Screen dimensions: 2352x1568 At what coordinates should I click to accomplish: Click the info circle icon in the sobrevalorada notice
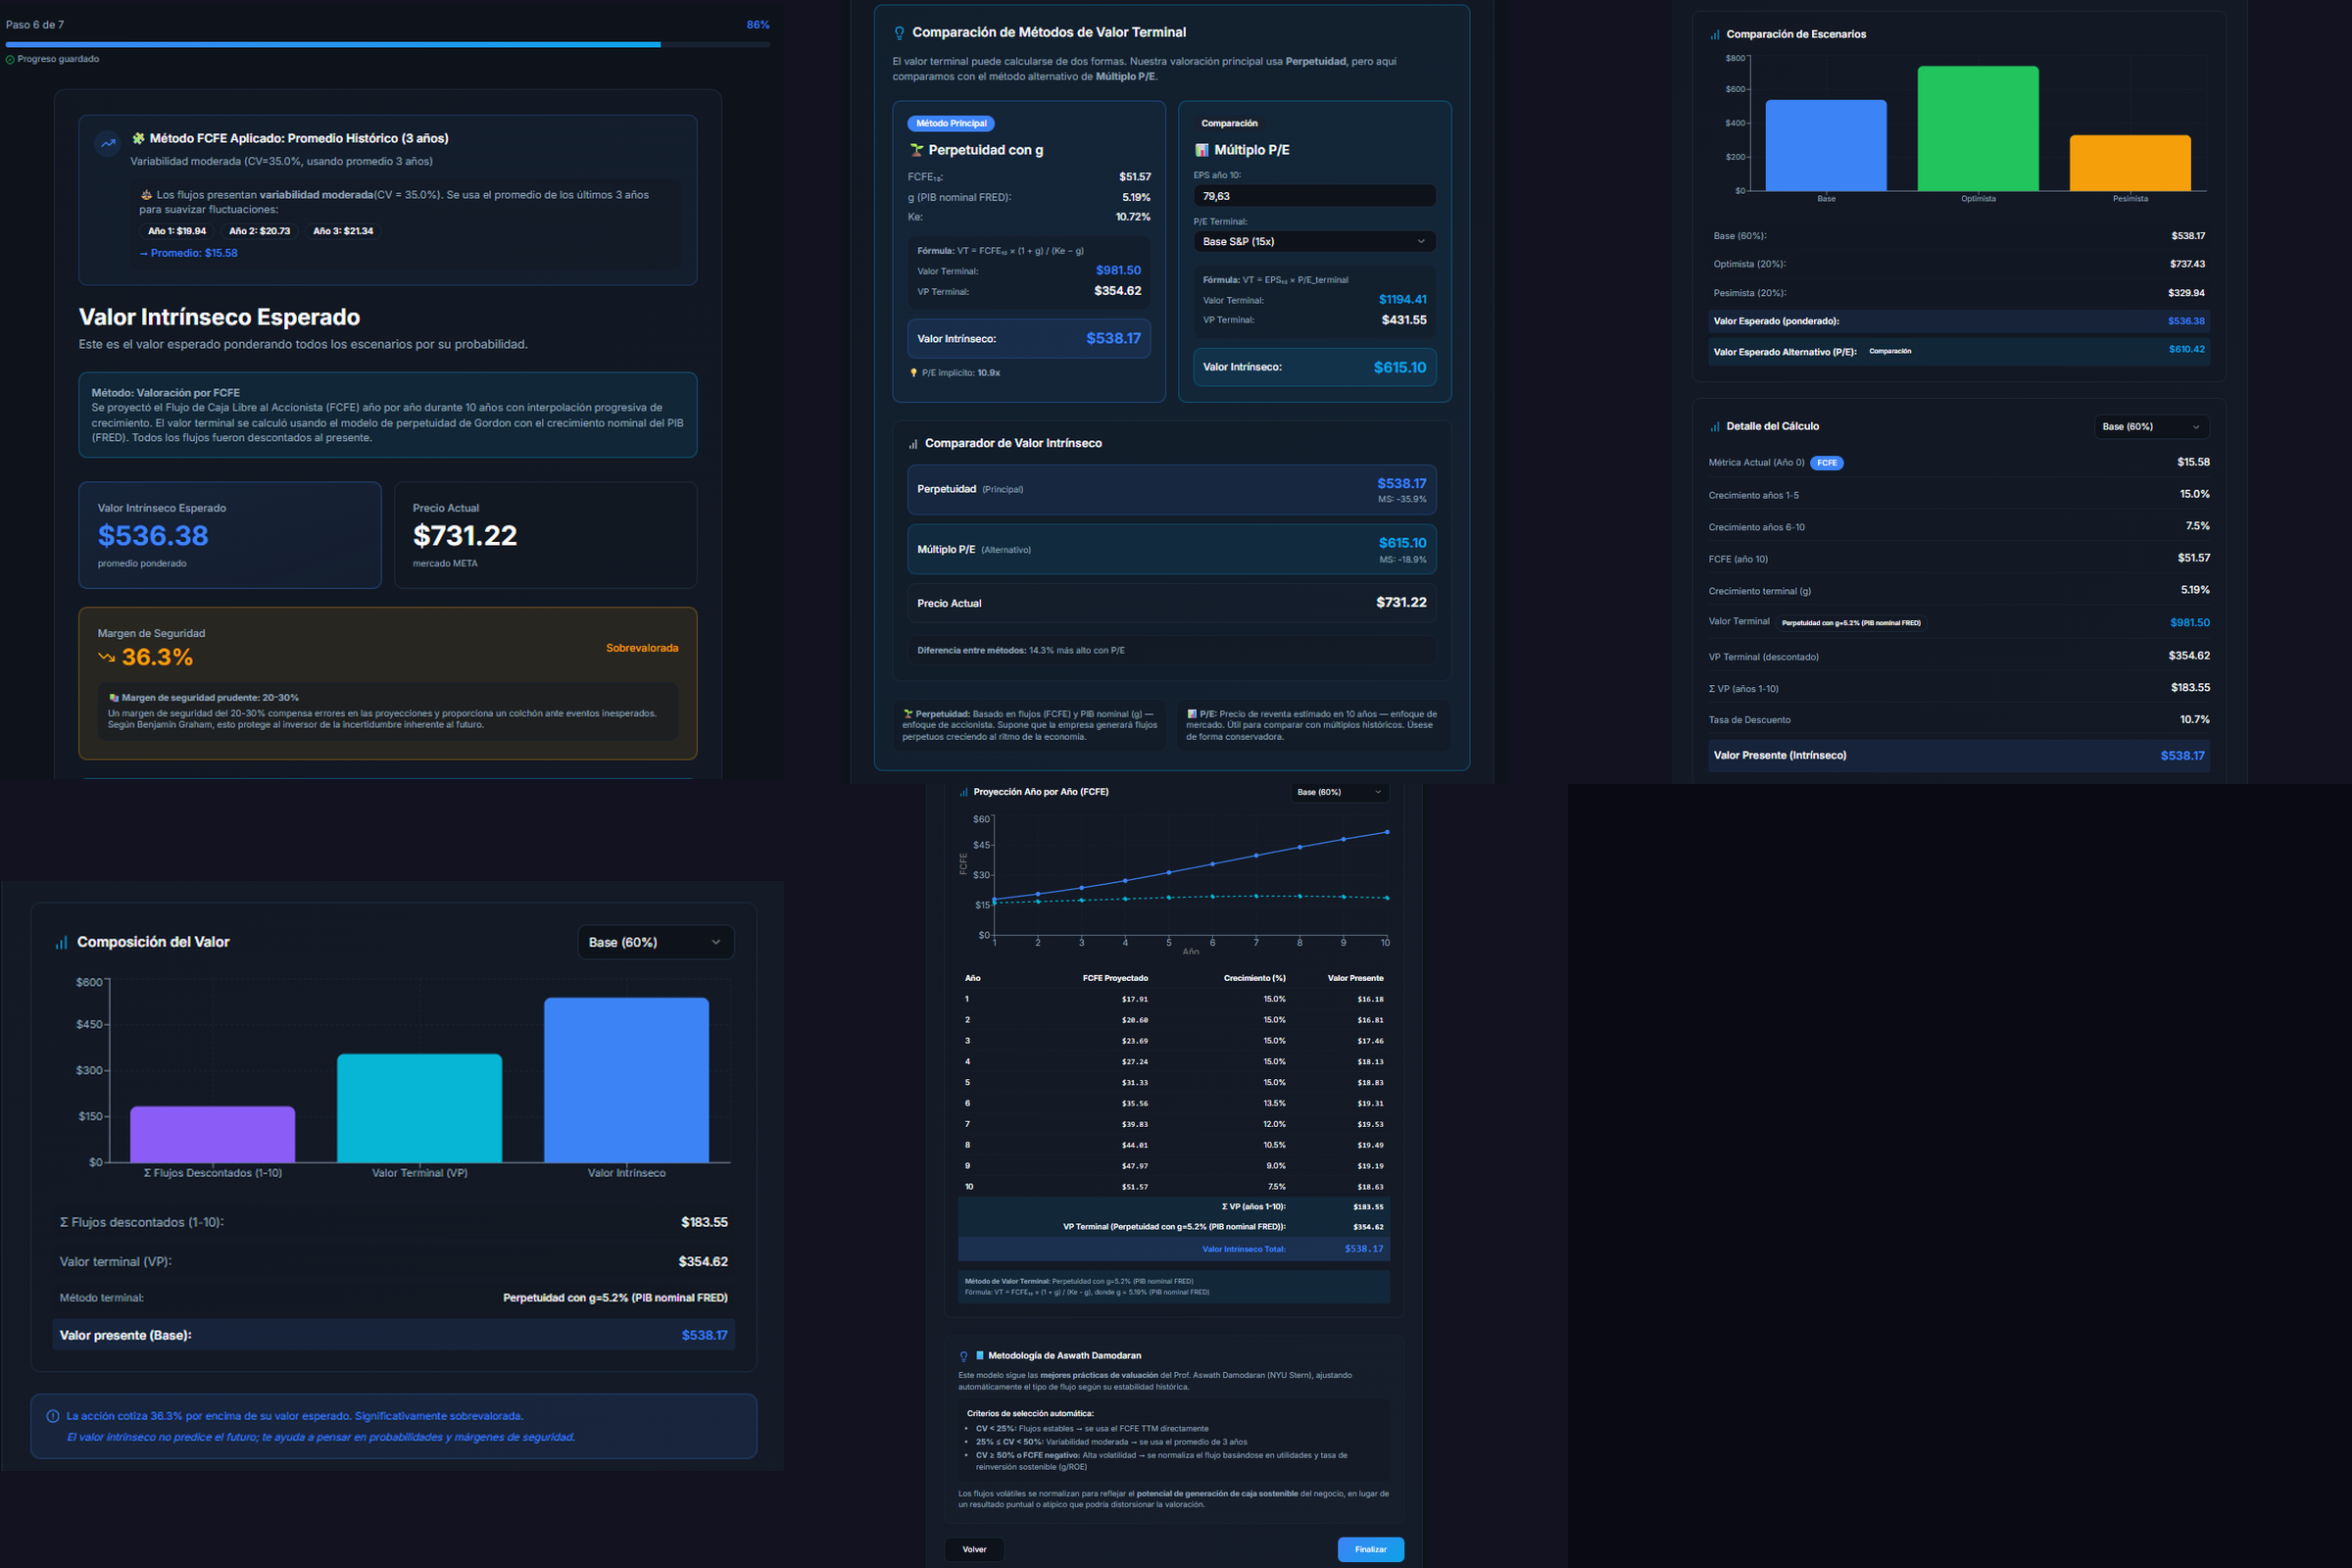tap(53, 1416)
